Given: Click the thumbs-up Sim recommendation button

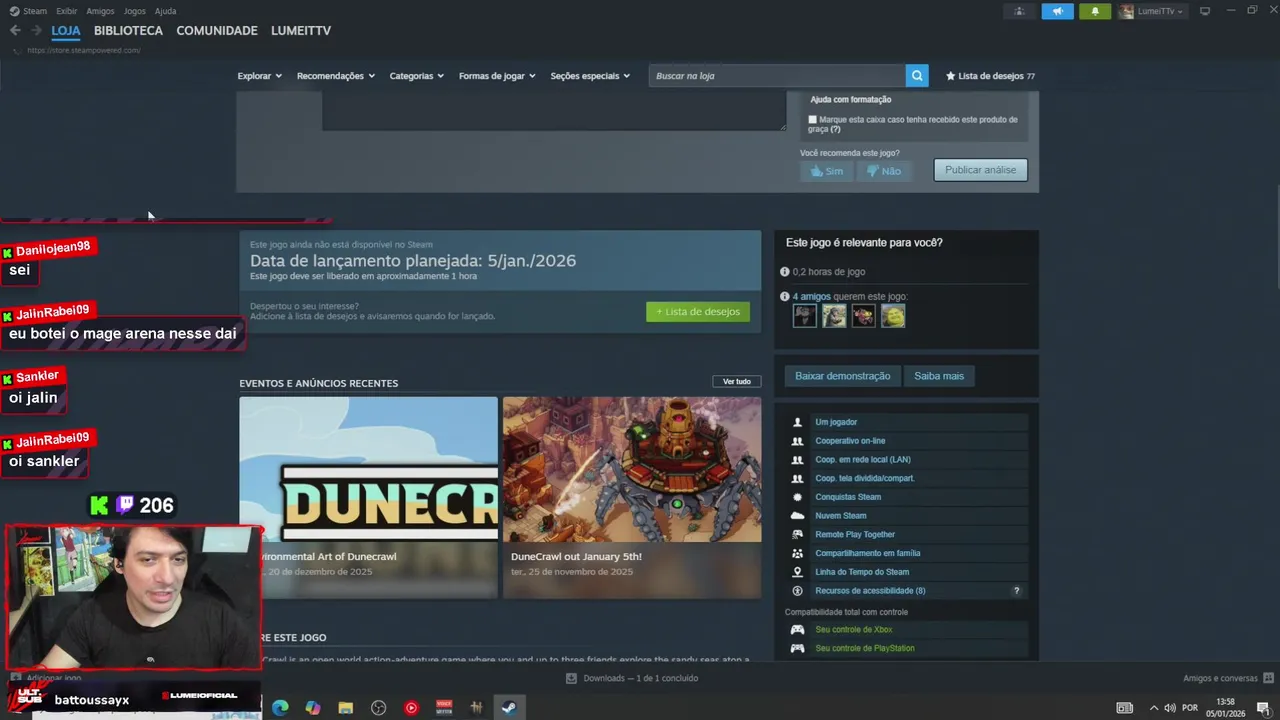Looking at the screenshot, I should click(x=826, y=171).
